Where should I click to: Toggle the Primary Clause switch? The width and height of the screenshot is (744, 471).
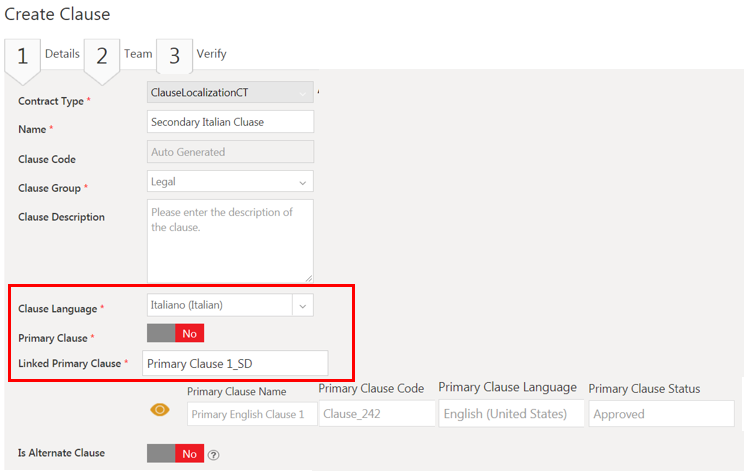click(175, 333)
